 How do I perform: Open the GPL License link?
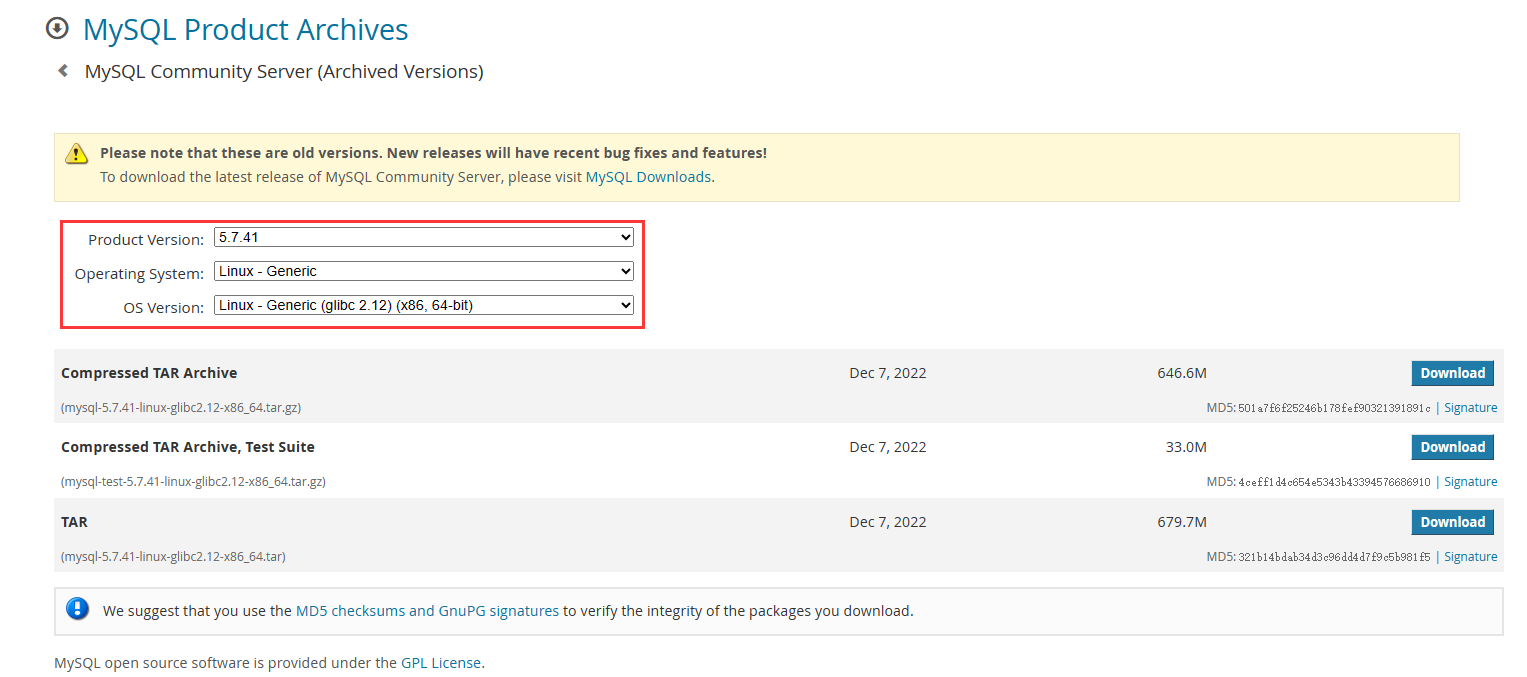[x=441, y=662]
